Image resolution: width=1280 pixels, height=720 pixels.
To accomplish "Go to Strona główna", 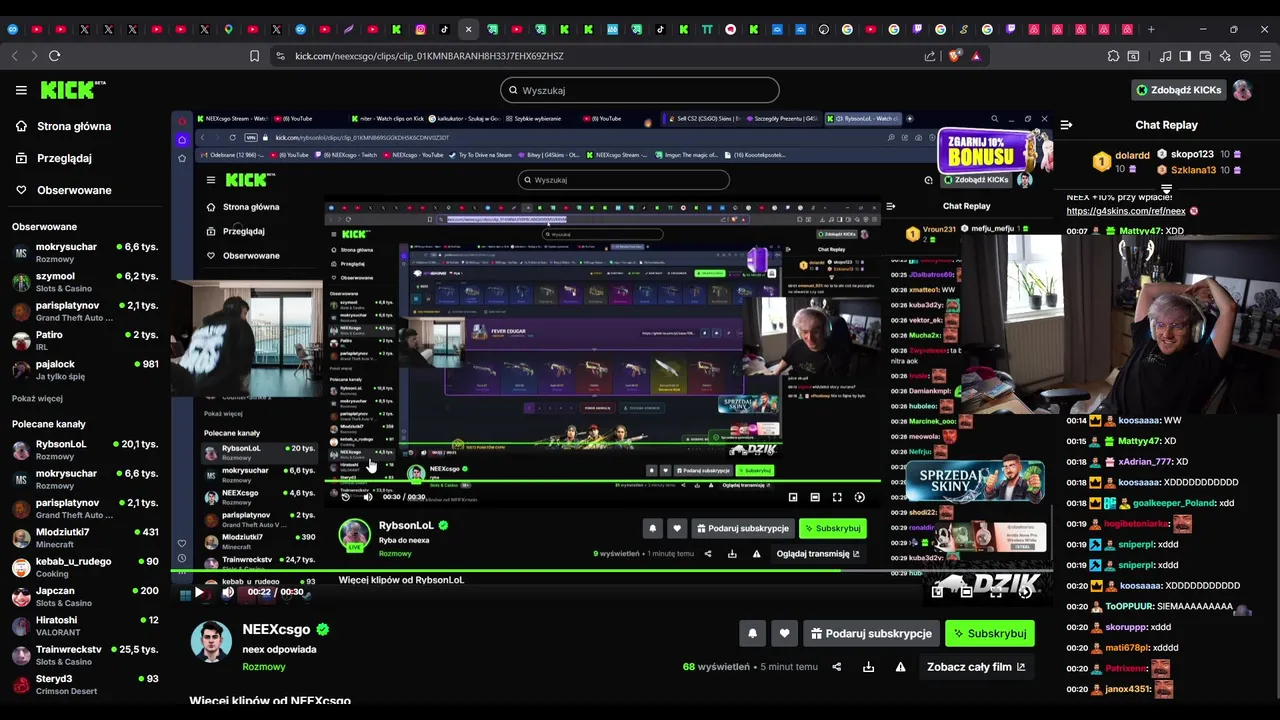I will pos(74,126).
